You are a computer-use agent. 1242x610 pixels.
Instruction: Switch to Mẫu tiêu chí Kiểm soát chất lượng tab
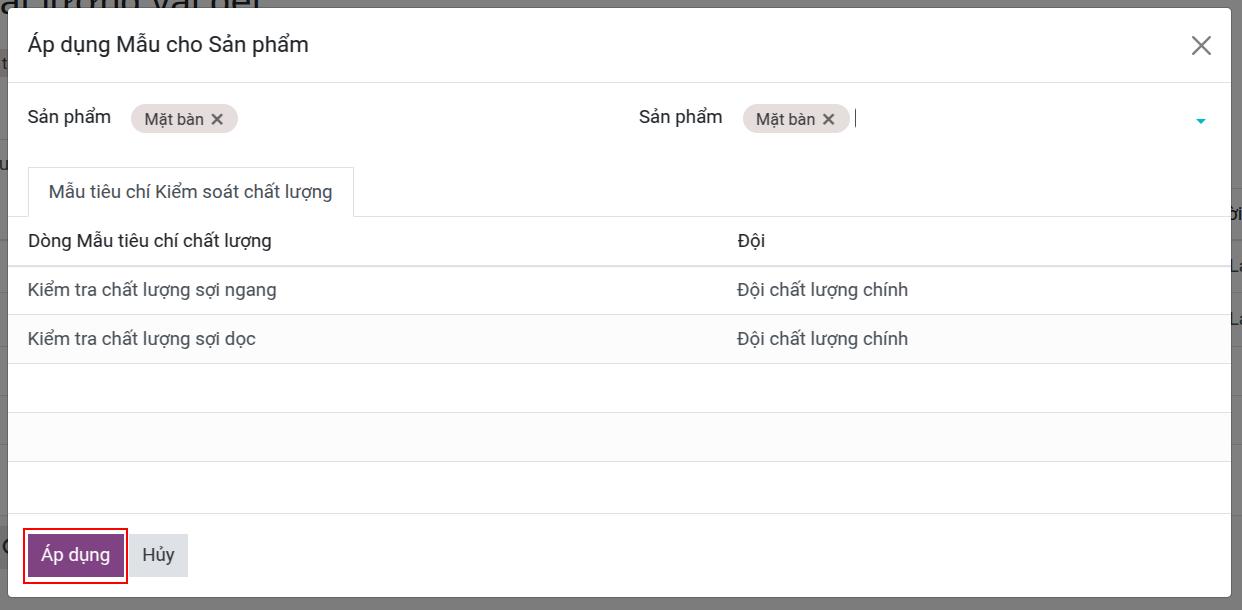[x=191, y=192]
